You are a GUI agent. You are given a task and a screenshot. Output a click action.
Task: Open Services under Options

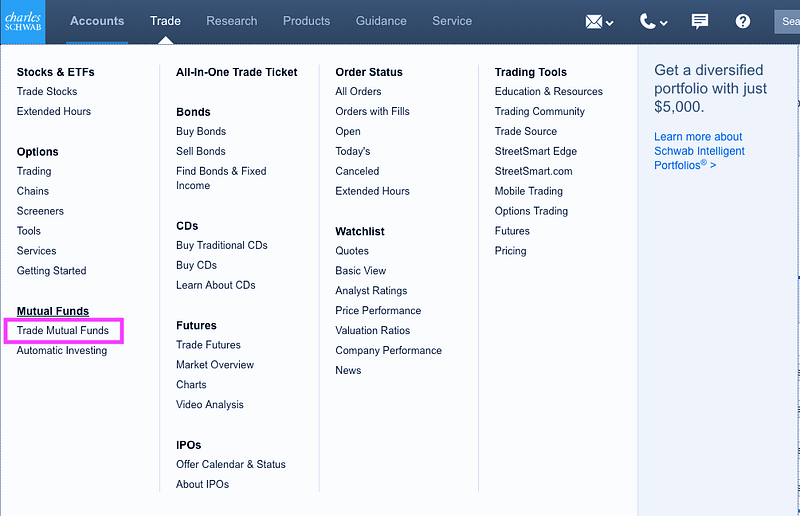[36, 251]
